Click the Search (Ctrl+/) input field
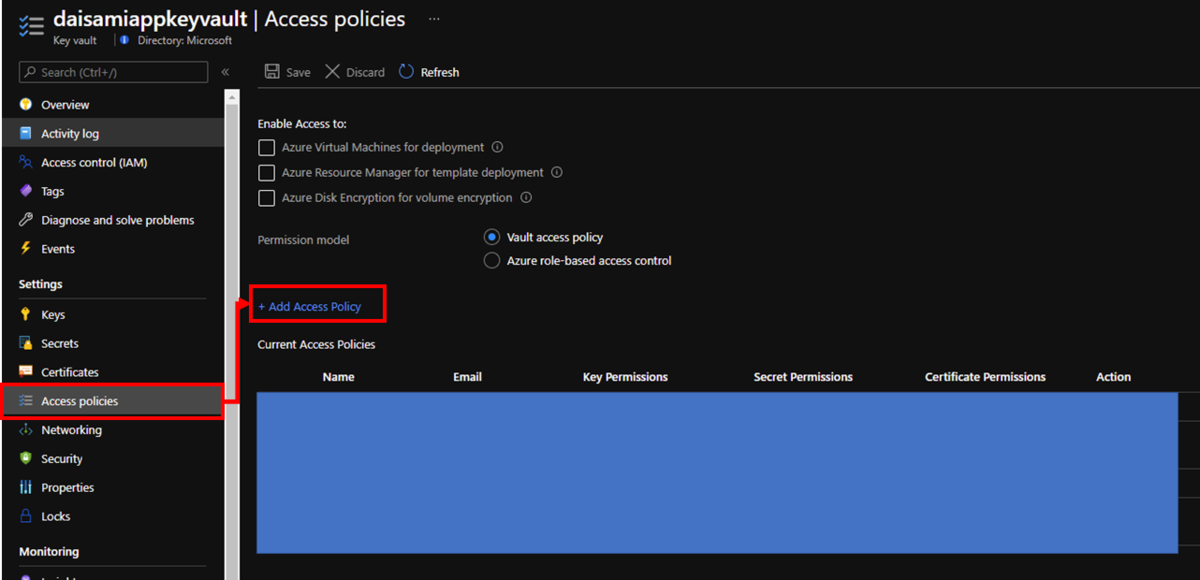This screenshot has height=580, width=1200. [x=113, y=72]
